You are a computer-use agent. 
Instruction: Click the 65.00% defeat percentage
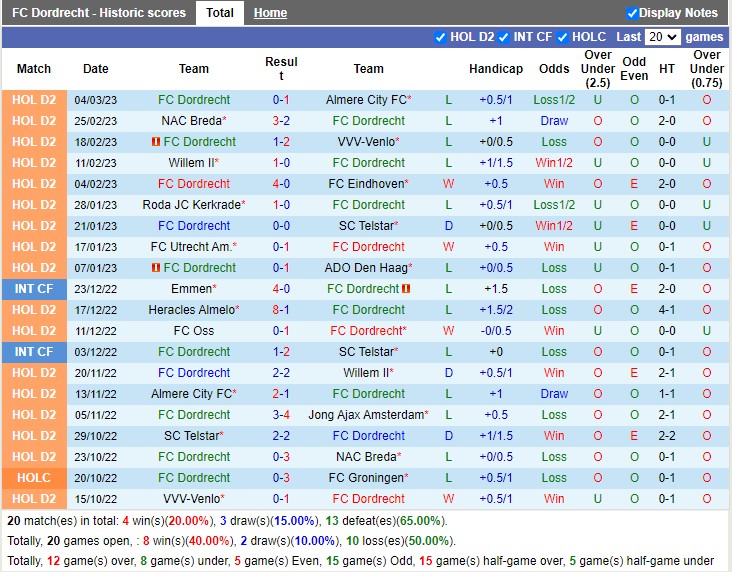click(422, 521)
